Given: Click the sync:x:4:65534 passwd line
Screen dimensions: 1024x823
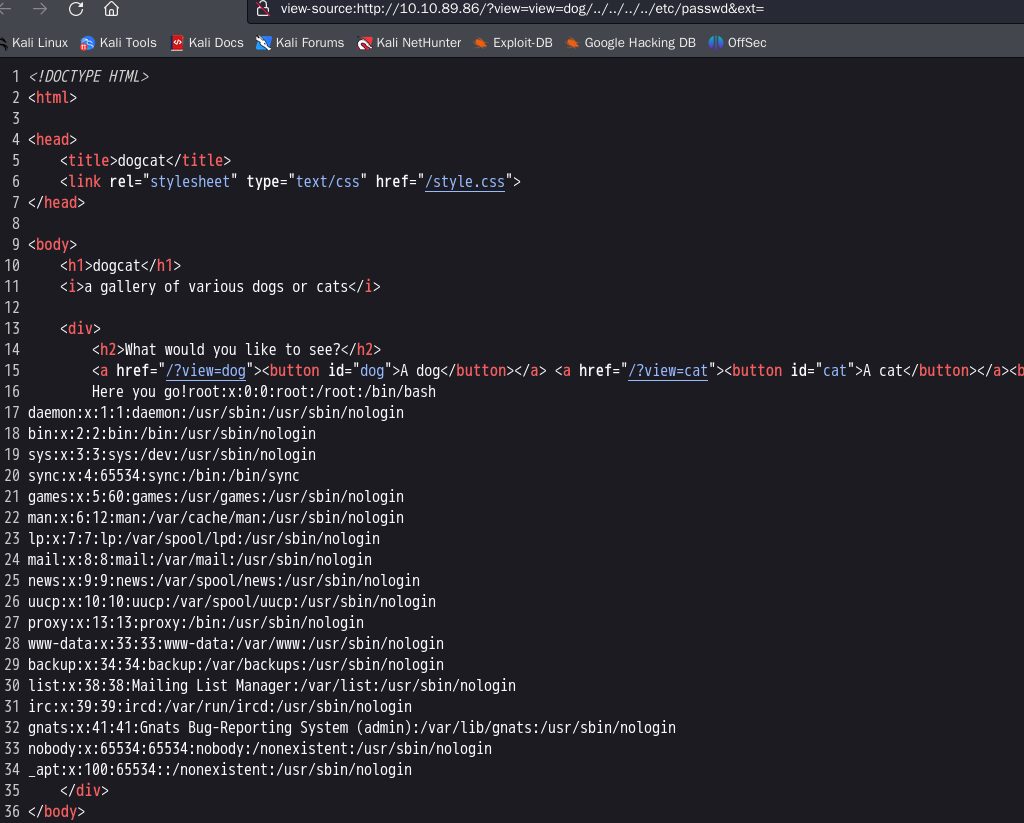Looking at the screenshot, I should pos(164,476).
